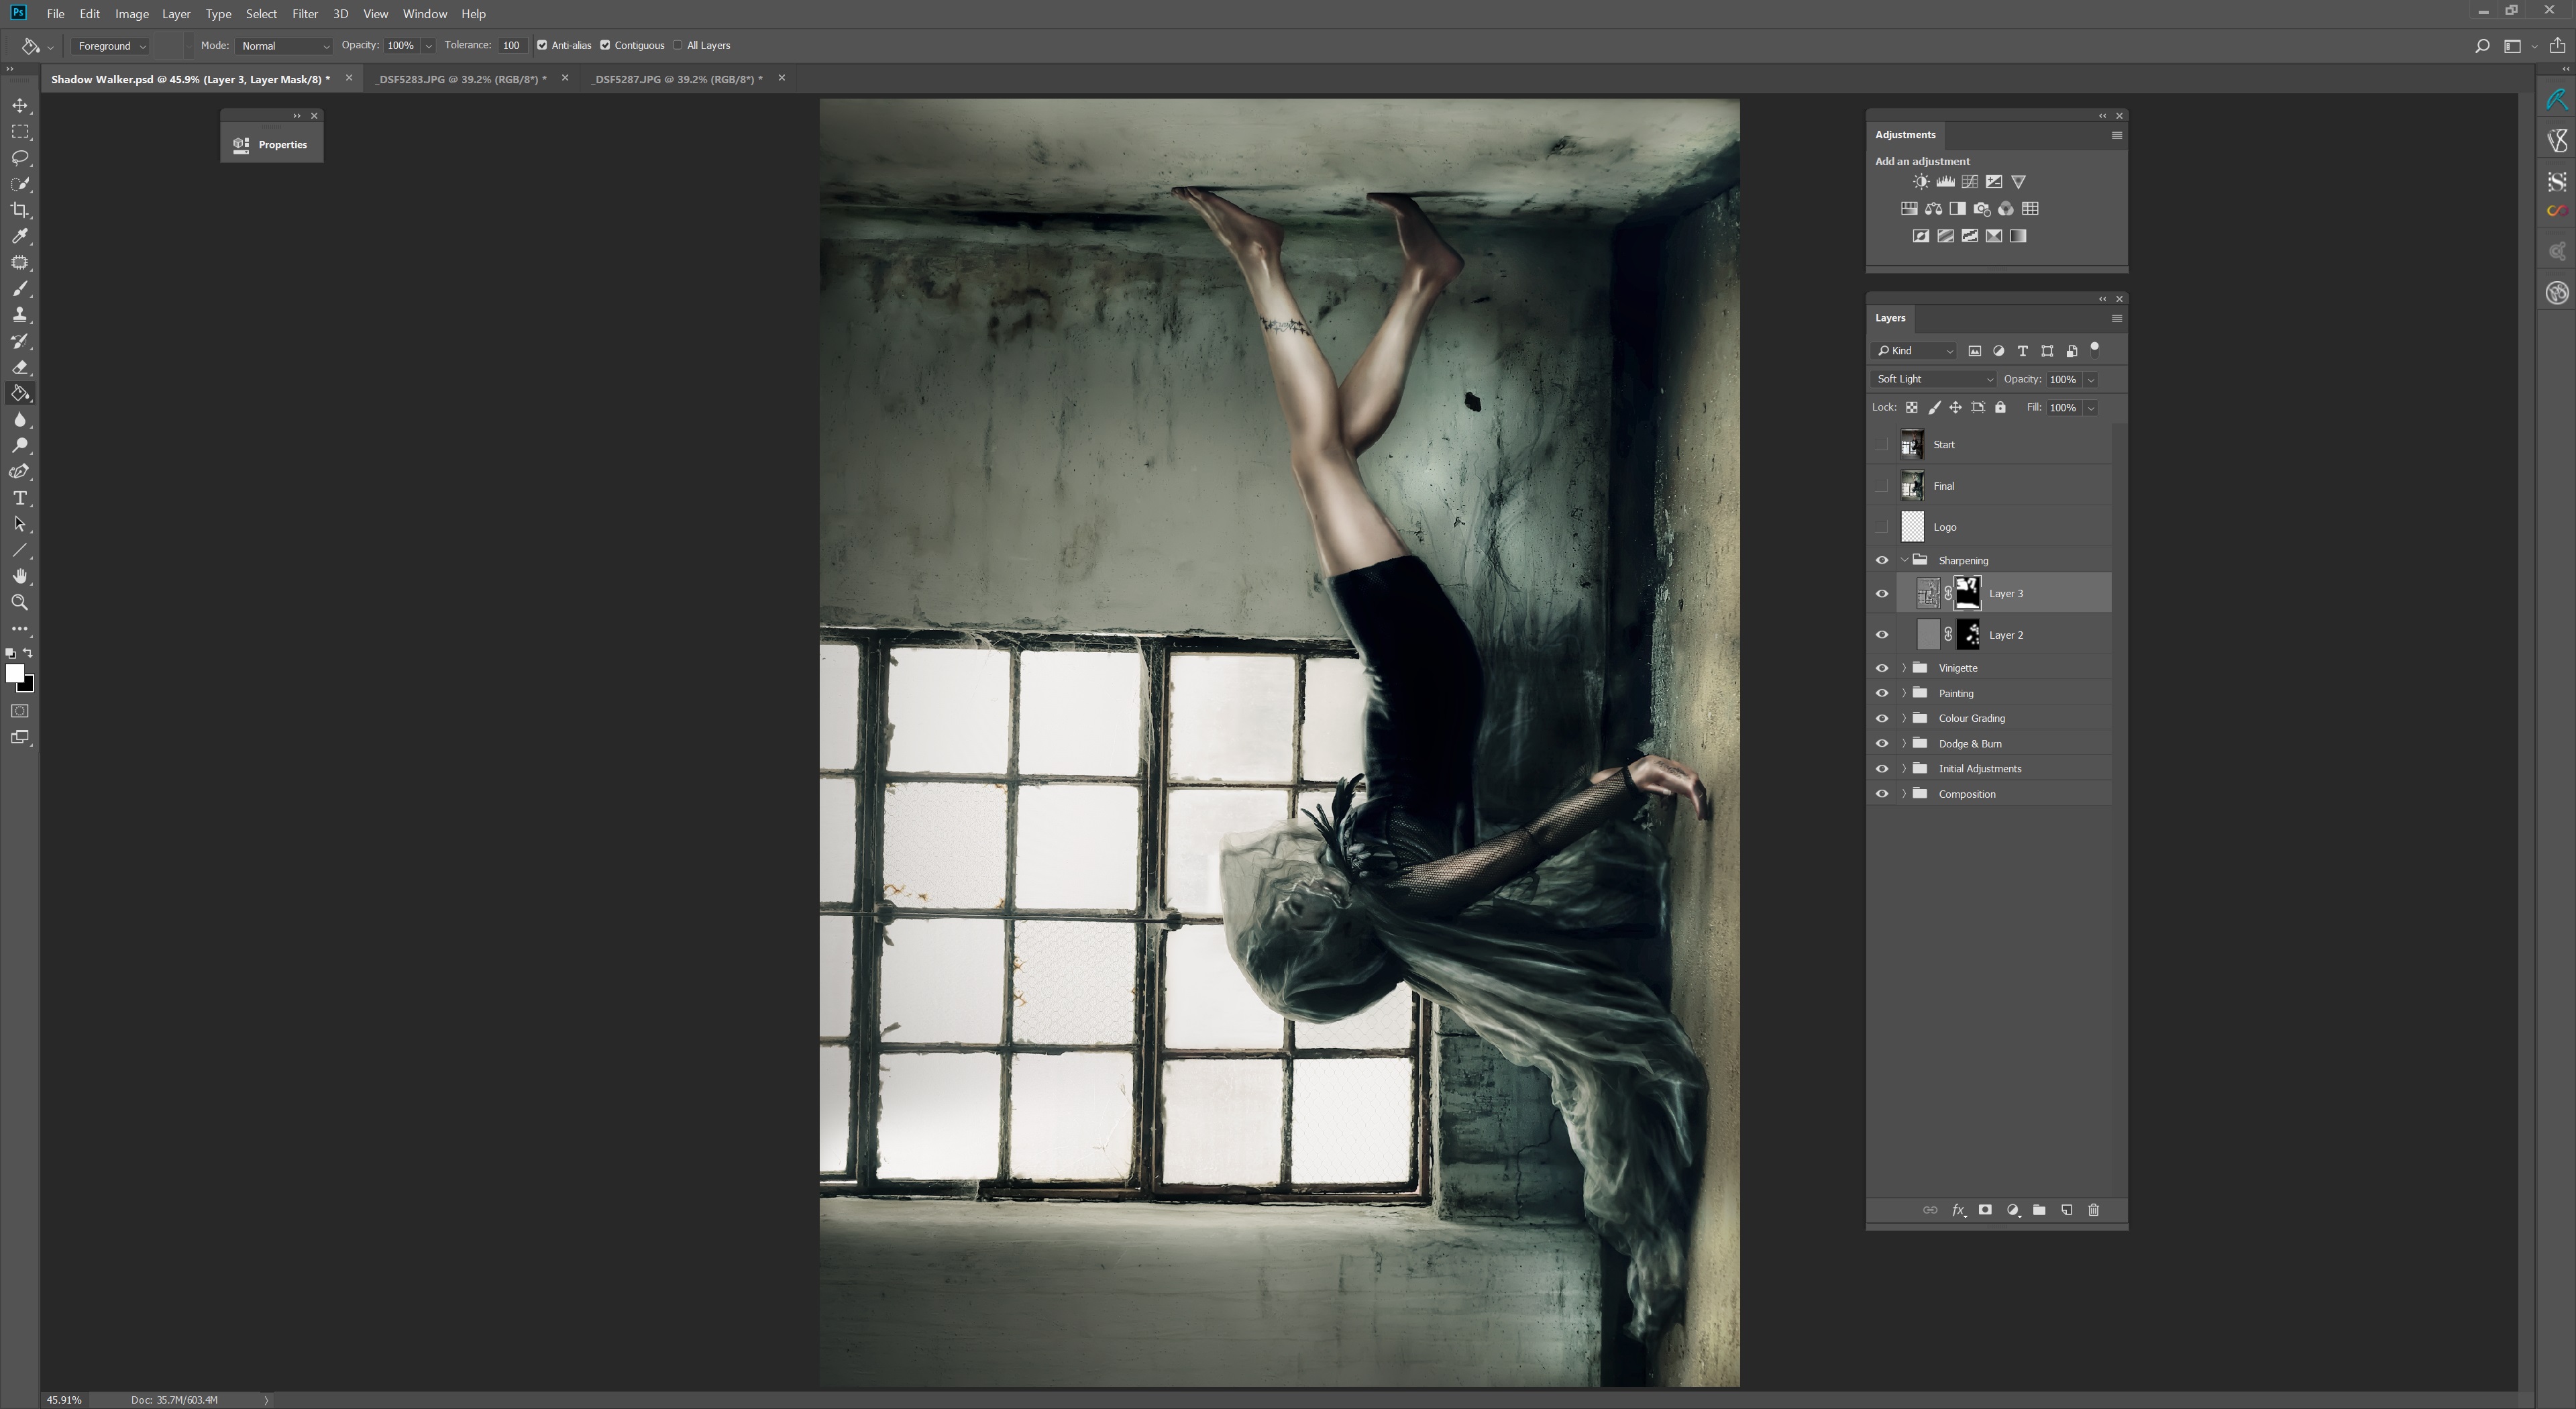Click the Delete layer trash icon
2576x1409 pixels.
click(x=2093, y=1210)
